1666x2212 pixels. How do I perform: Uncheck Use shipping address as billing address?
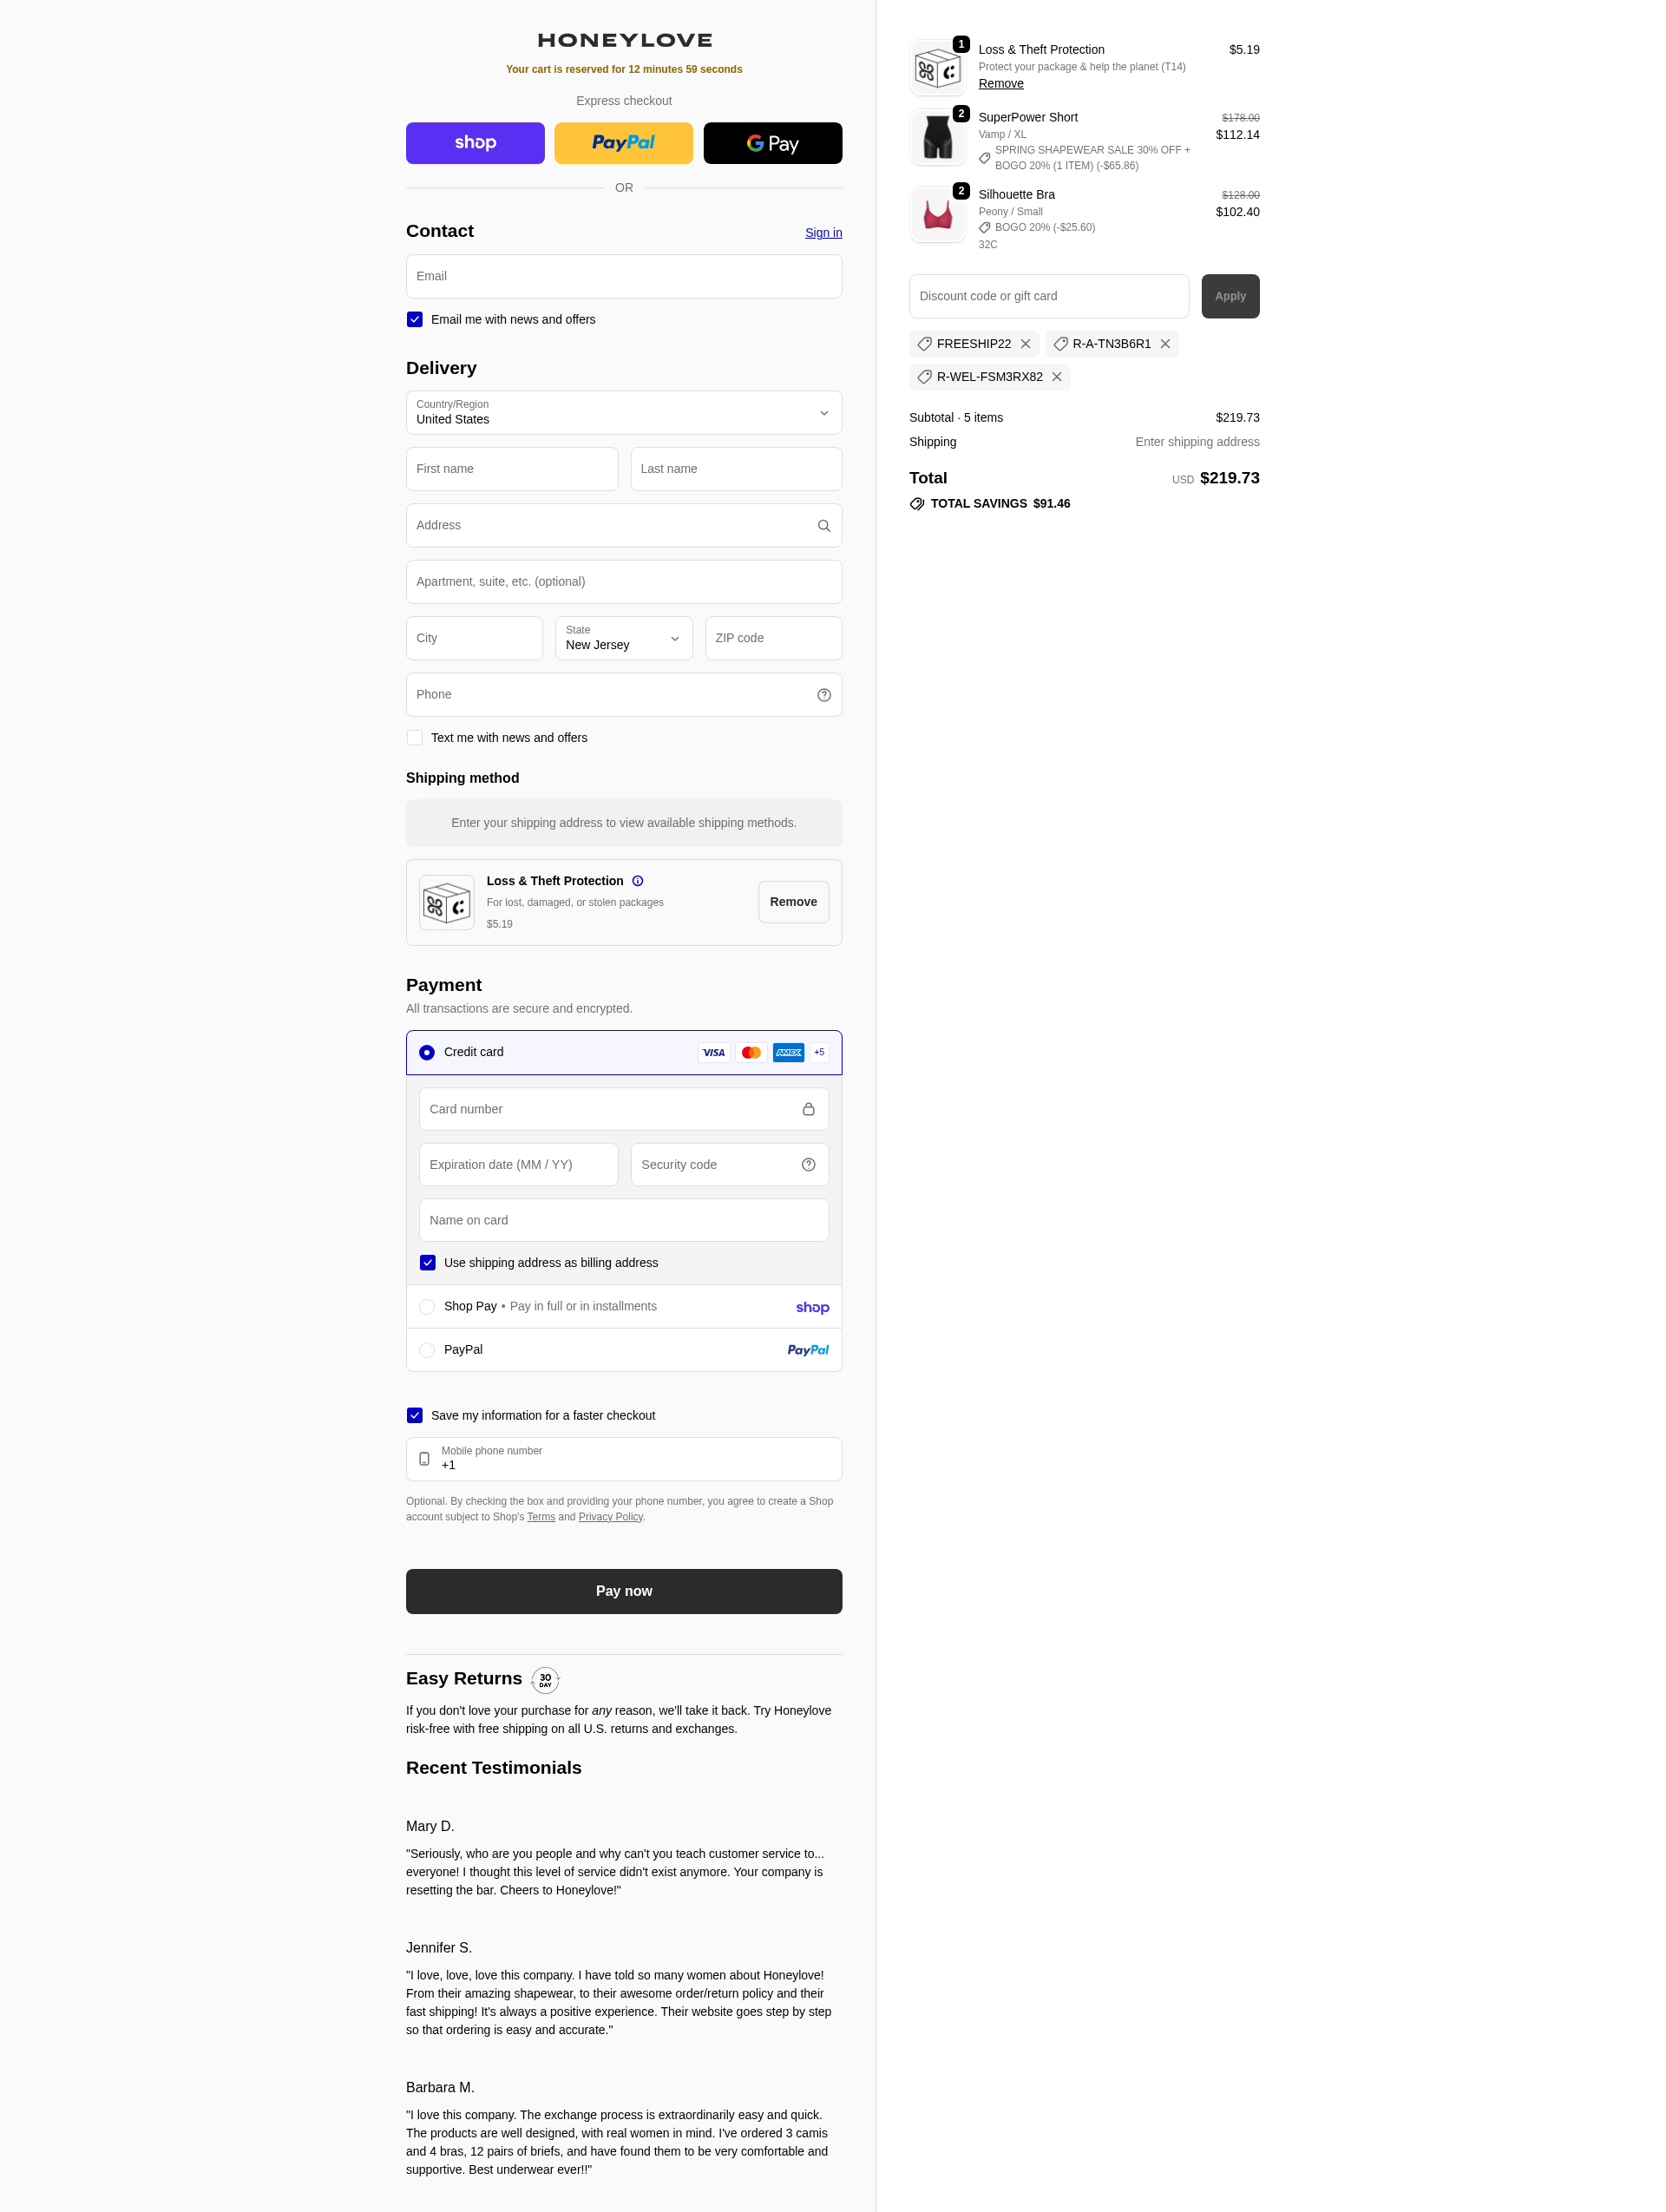pyautogui.click(x=427, y=1263)
